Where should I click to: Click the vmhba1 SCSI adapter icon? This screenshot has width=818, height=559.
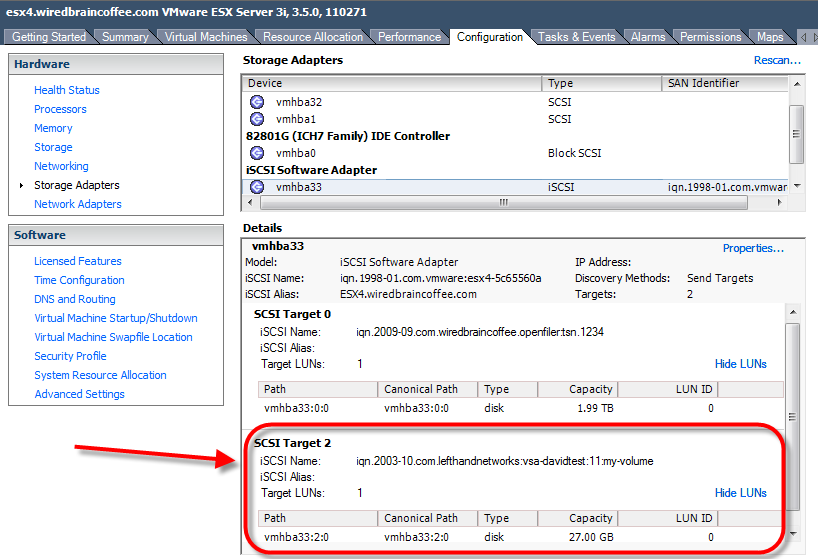click(256, 119)
